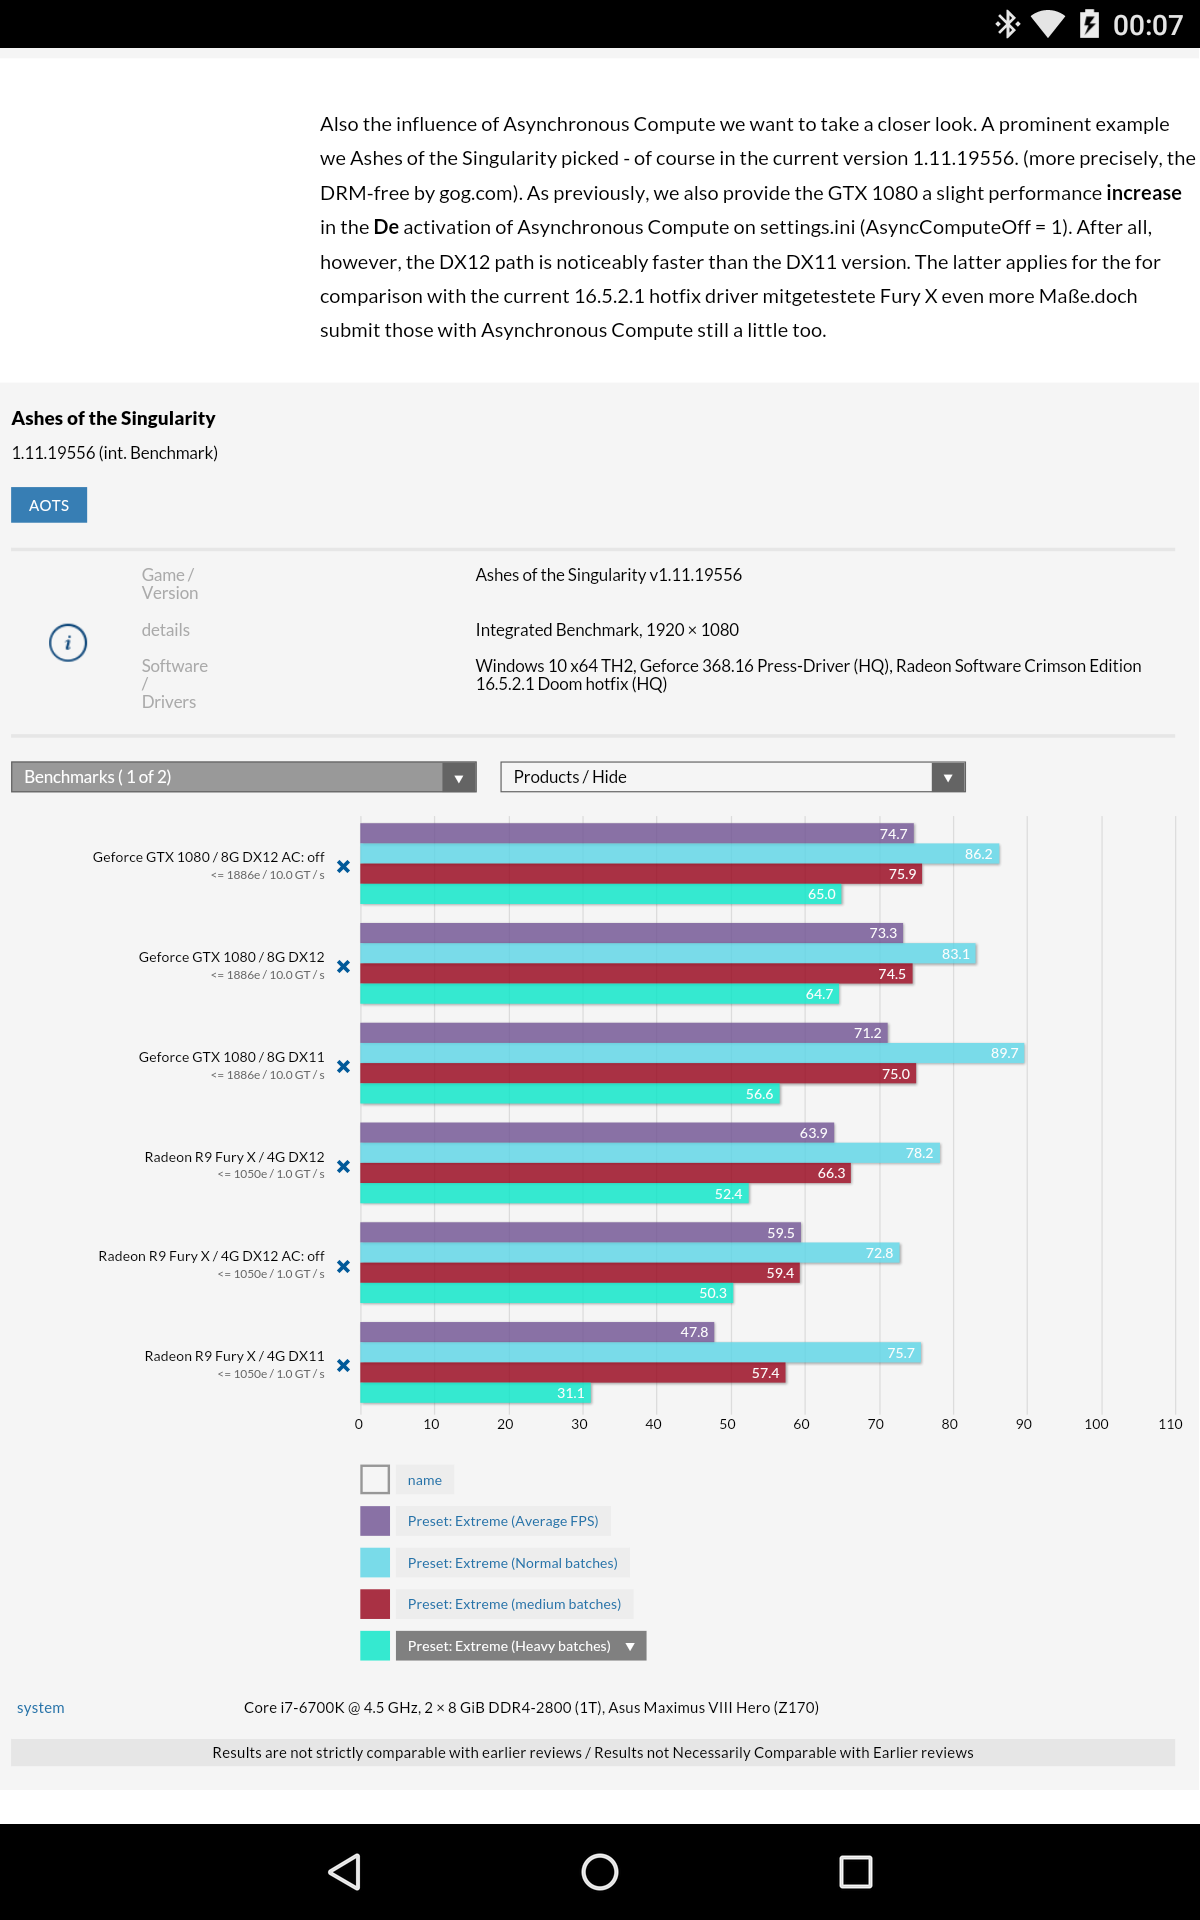Tap Android home navigation button
The image size is (1200, 1920).
pos(600,1872)
